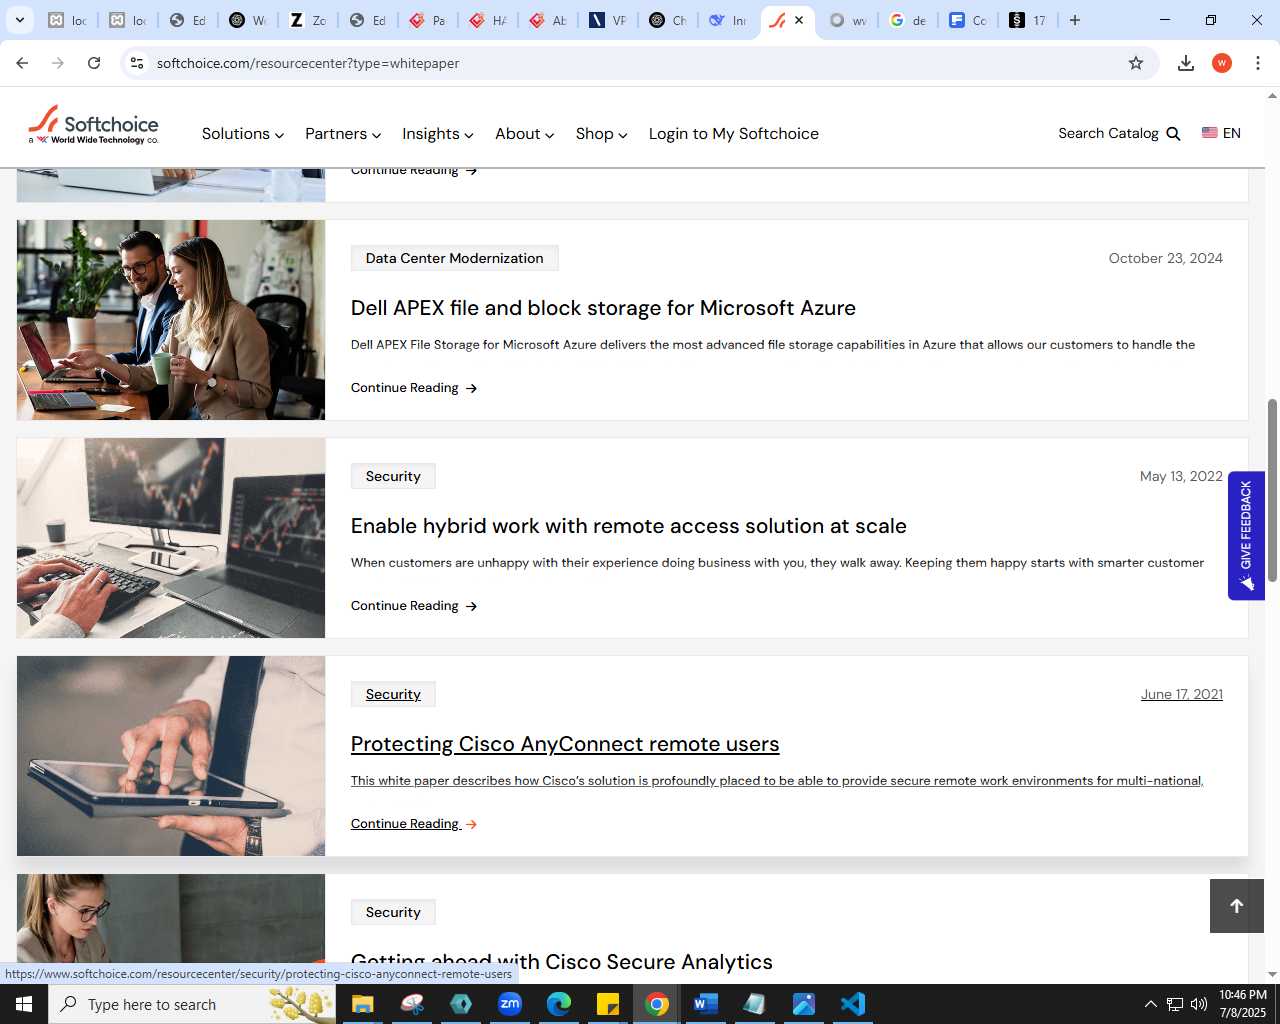Click the May 13, 2022 date
The image size is (1280, 1024).
click(x=1181, y=476)
